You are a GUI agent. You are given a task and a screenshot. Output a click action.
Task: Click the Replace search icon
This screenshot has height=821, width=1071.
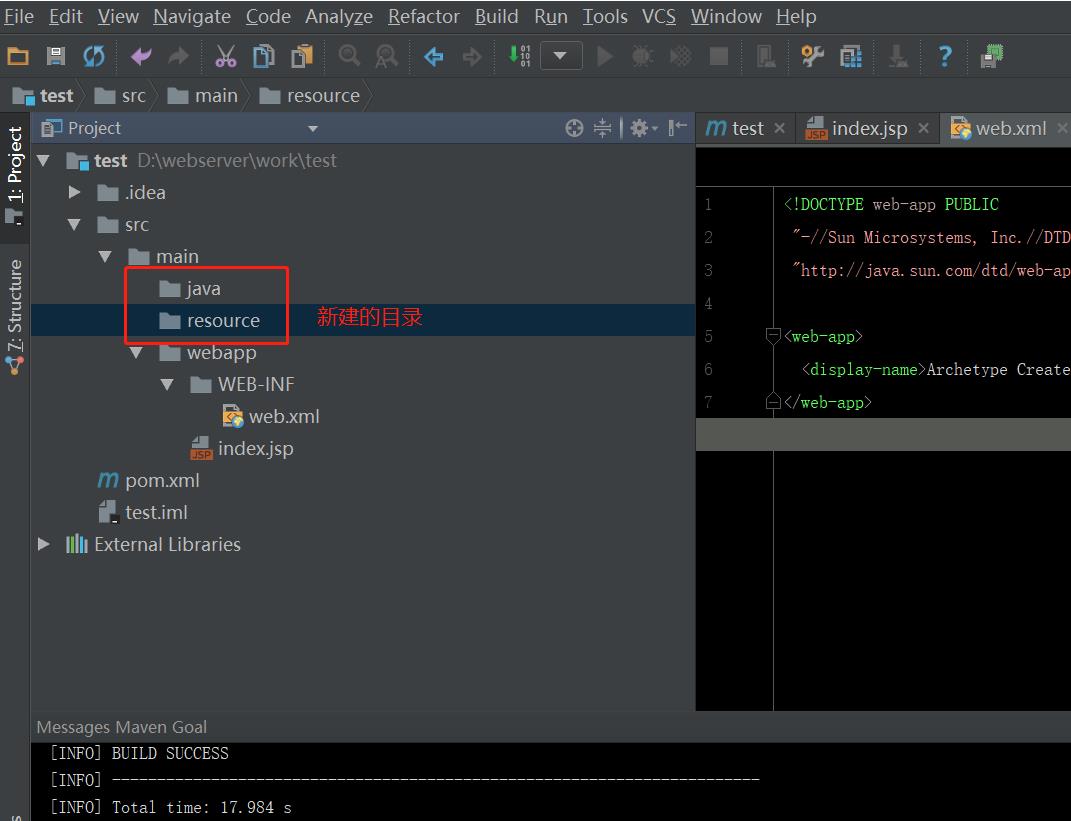click(x=387, y=56)
